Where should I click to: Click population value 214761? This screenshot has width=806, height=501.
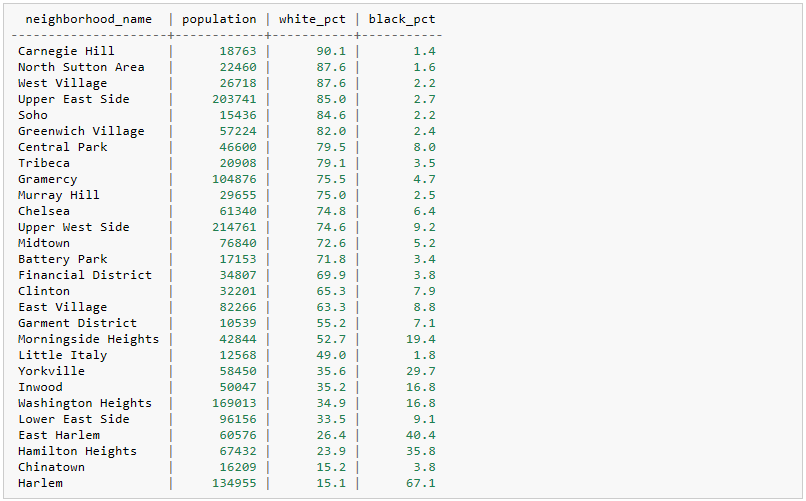click(234, 227)
